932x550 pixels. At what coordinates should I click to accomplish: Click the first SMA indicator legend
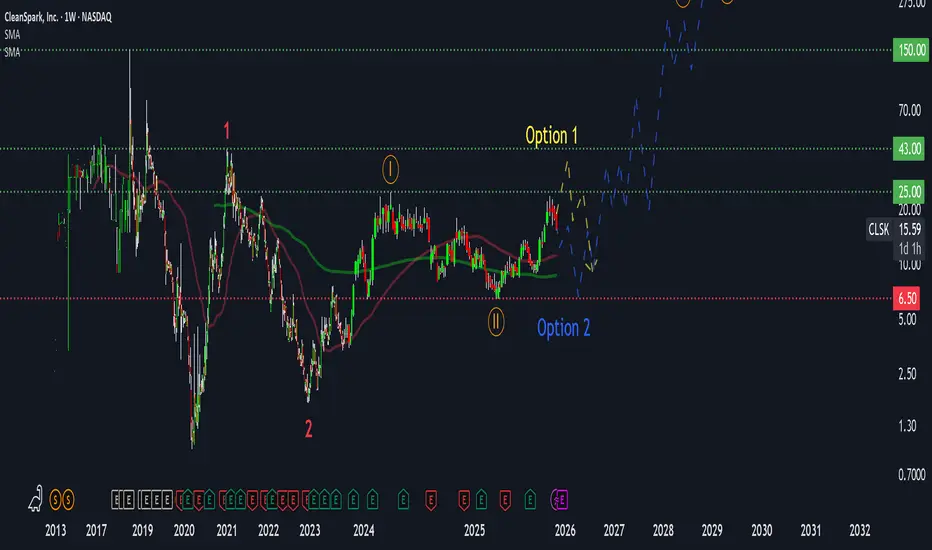(x=12, y=34)
